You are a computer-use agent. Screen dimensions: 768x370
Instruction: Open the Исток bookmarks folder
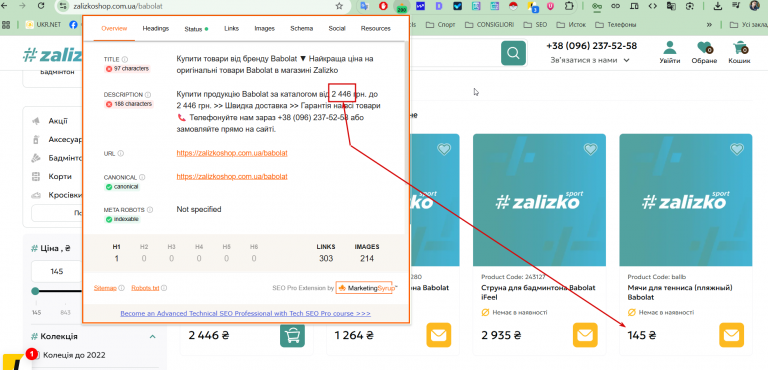[571, 25]
